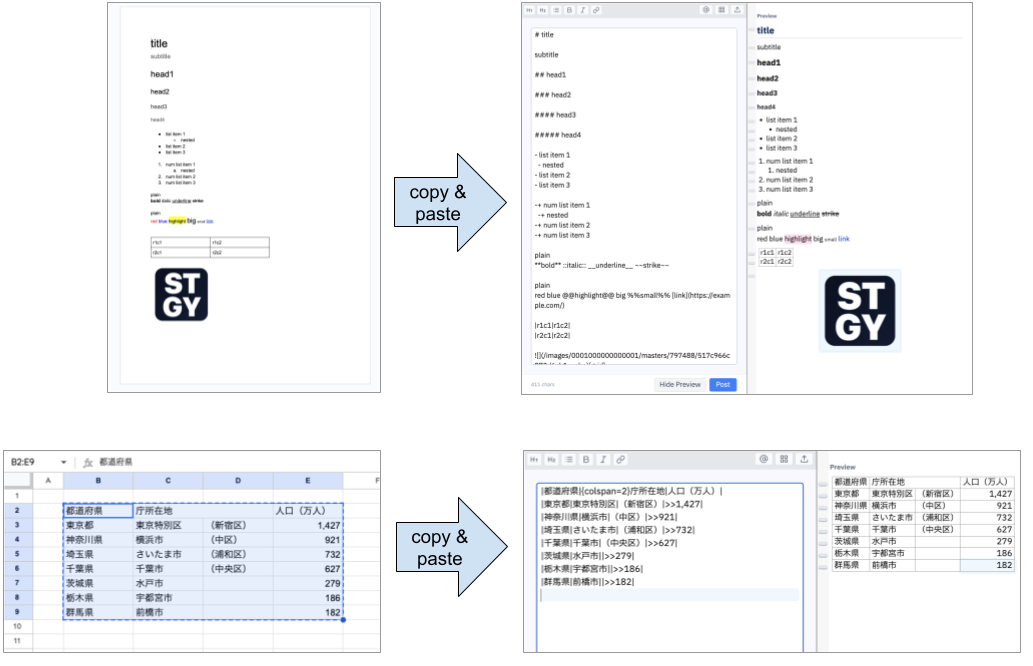
Task: Select column C header in the spreadsheet
Action: click(168, 481)
